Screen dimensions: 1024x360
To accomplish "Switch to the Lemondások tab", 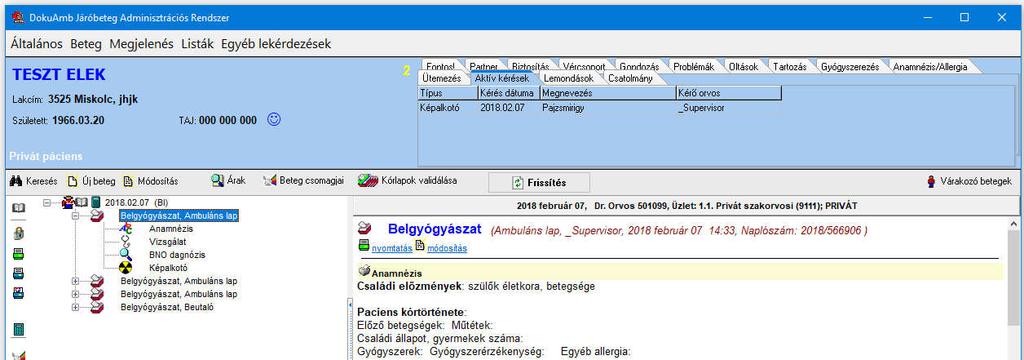I will coord(568,78).
